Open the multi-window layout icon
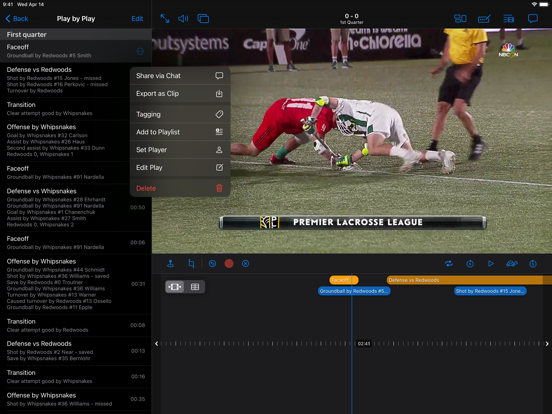This screenshot has width=552, height=414. pyautogui.click(x=203, y=18)
